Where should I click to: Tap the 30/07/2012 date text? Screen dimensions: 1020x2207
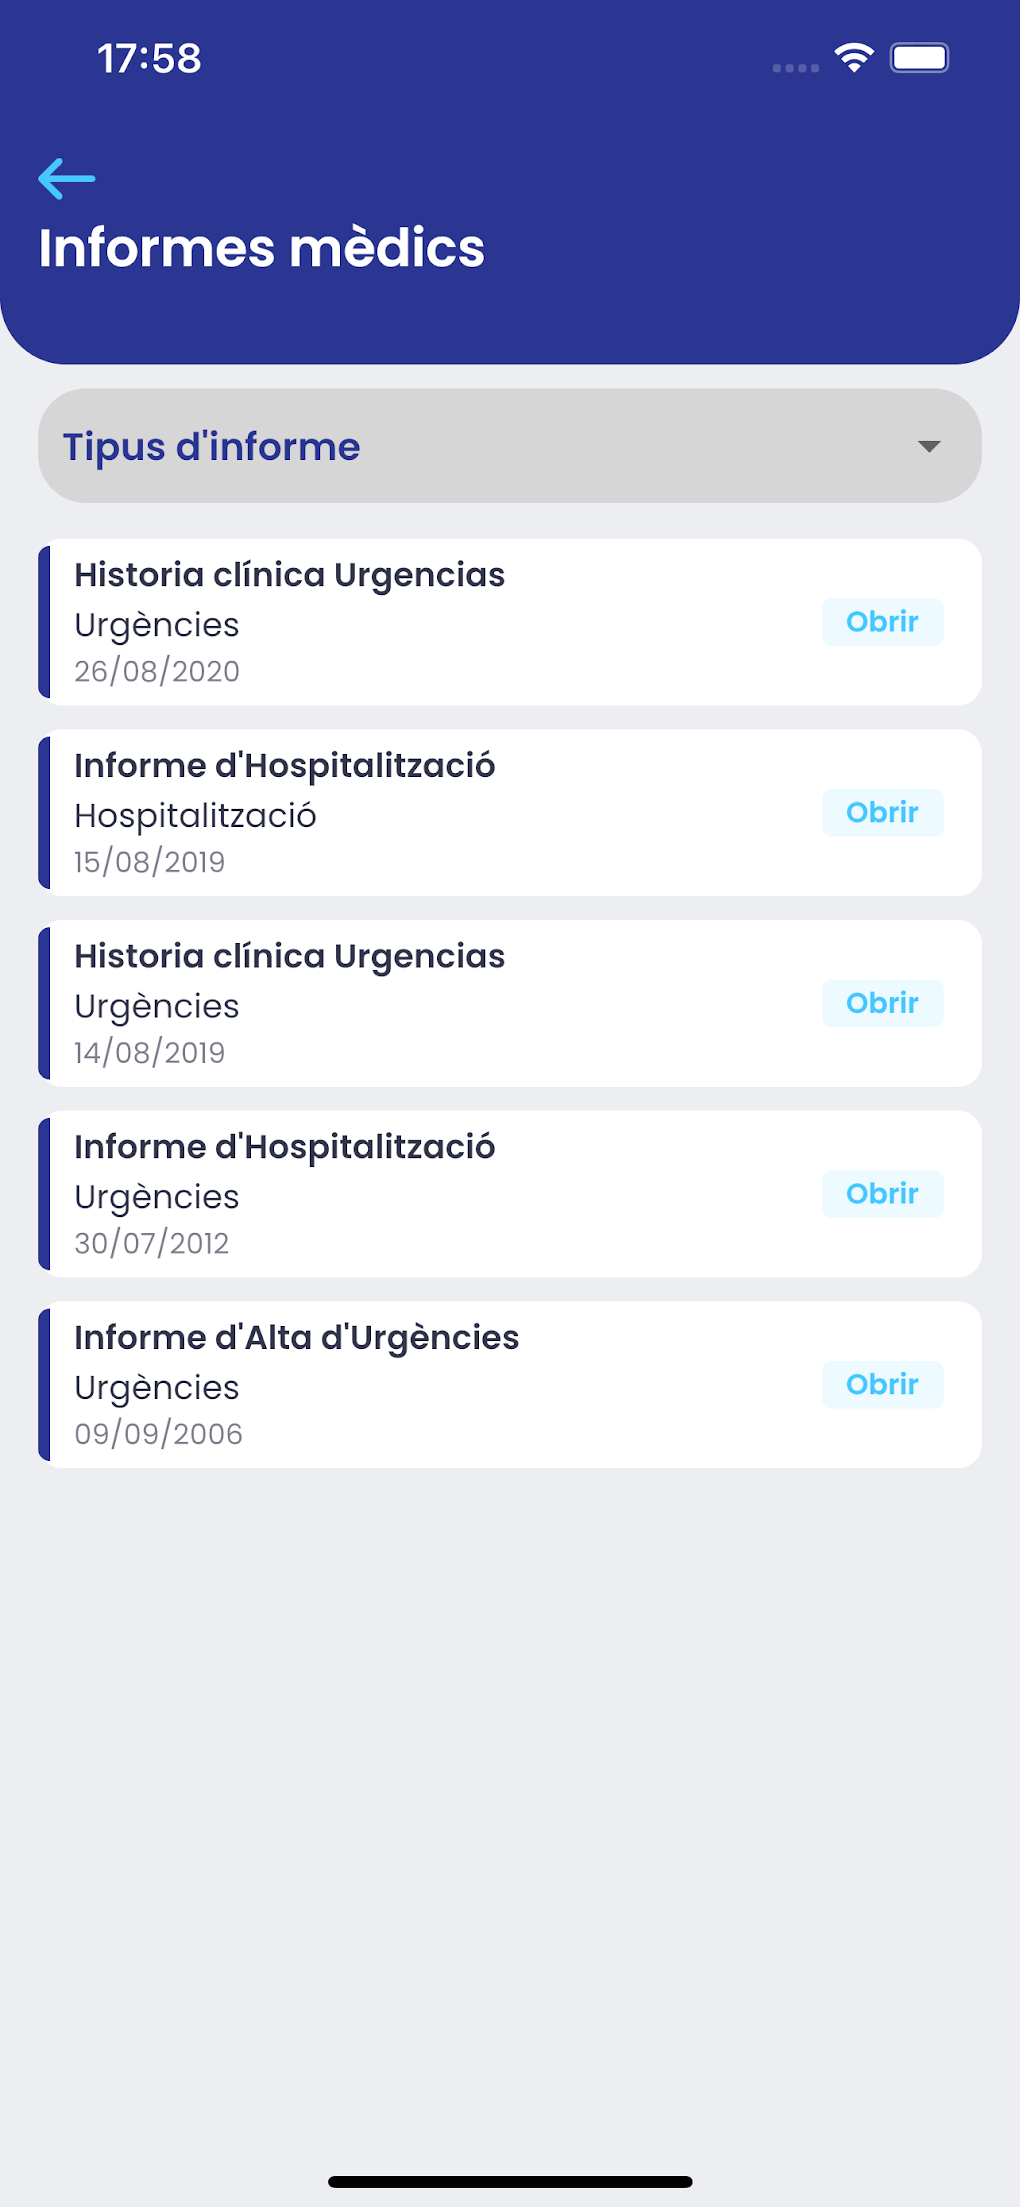click(x=152, y=1243)
